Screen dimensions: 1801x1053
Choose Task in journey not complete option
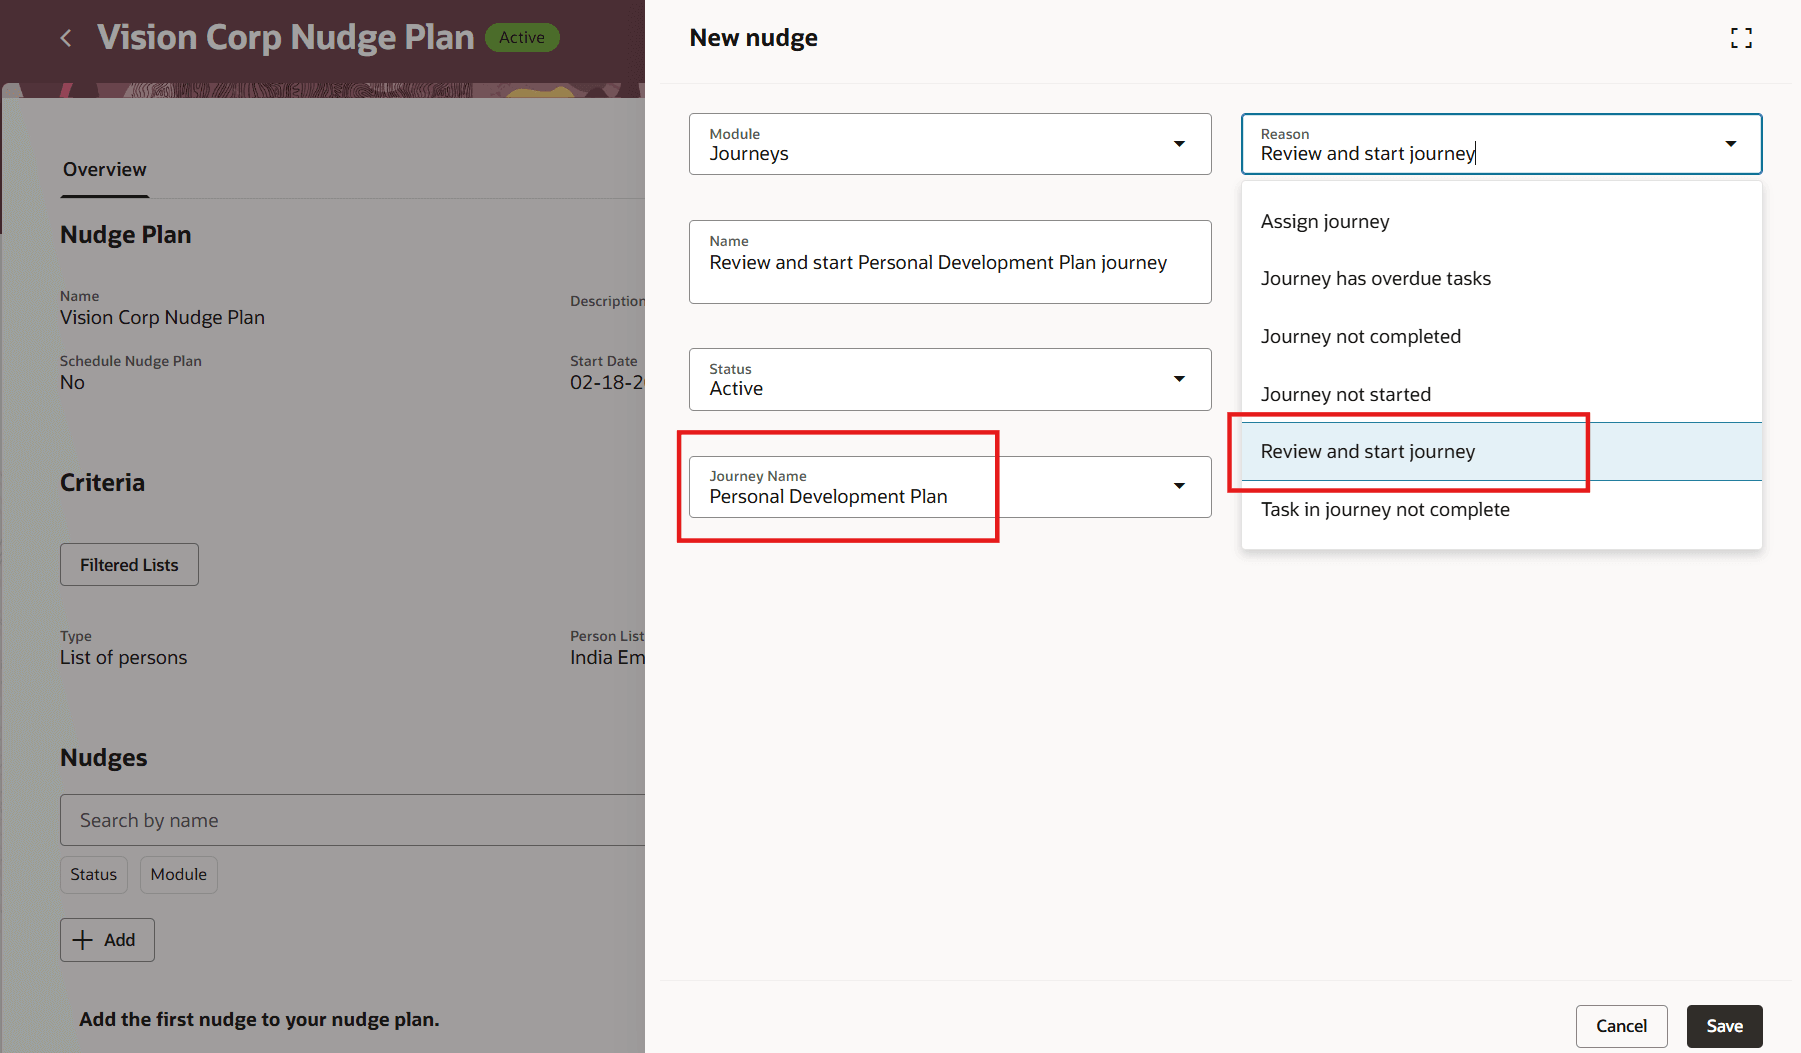[x=1385, y=509]
